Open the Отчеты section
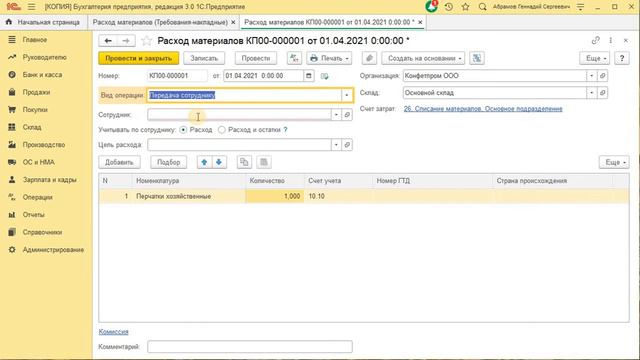Image resolution: width=640 pixels, height=360 pixels. [x=33, y=215]
